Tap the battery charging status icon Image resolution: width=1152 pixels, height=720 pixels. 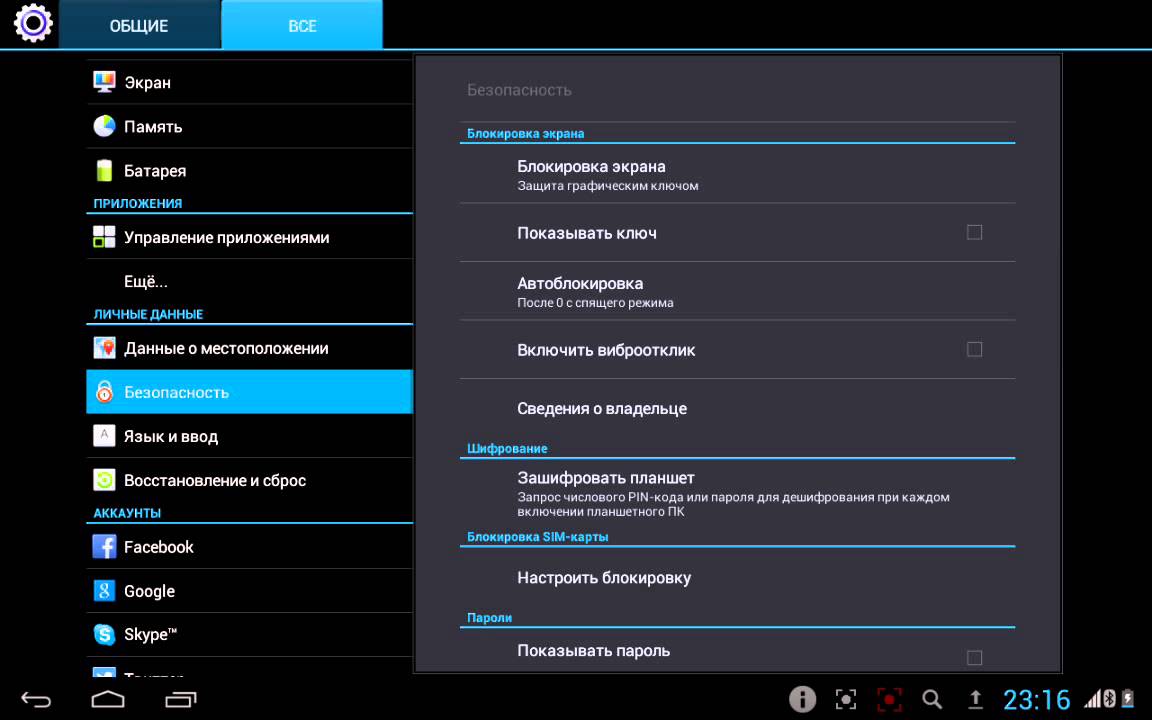click(1128, 698)
